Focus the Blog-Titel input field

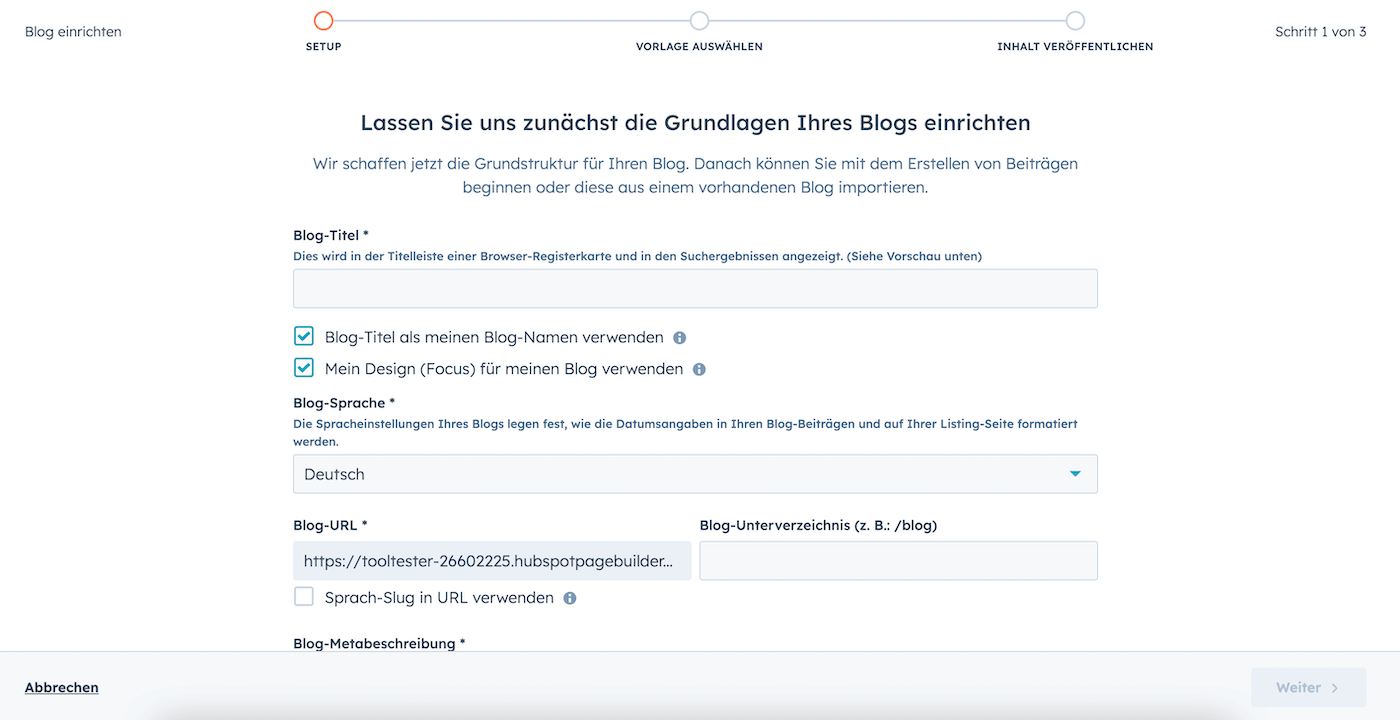[x=695, y=288]
